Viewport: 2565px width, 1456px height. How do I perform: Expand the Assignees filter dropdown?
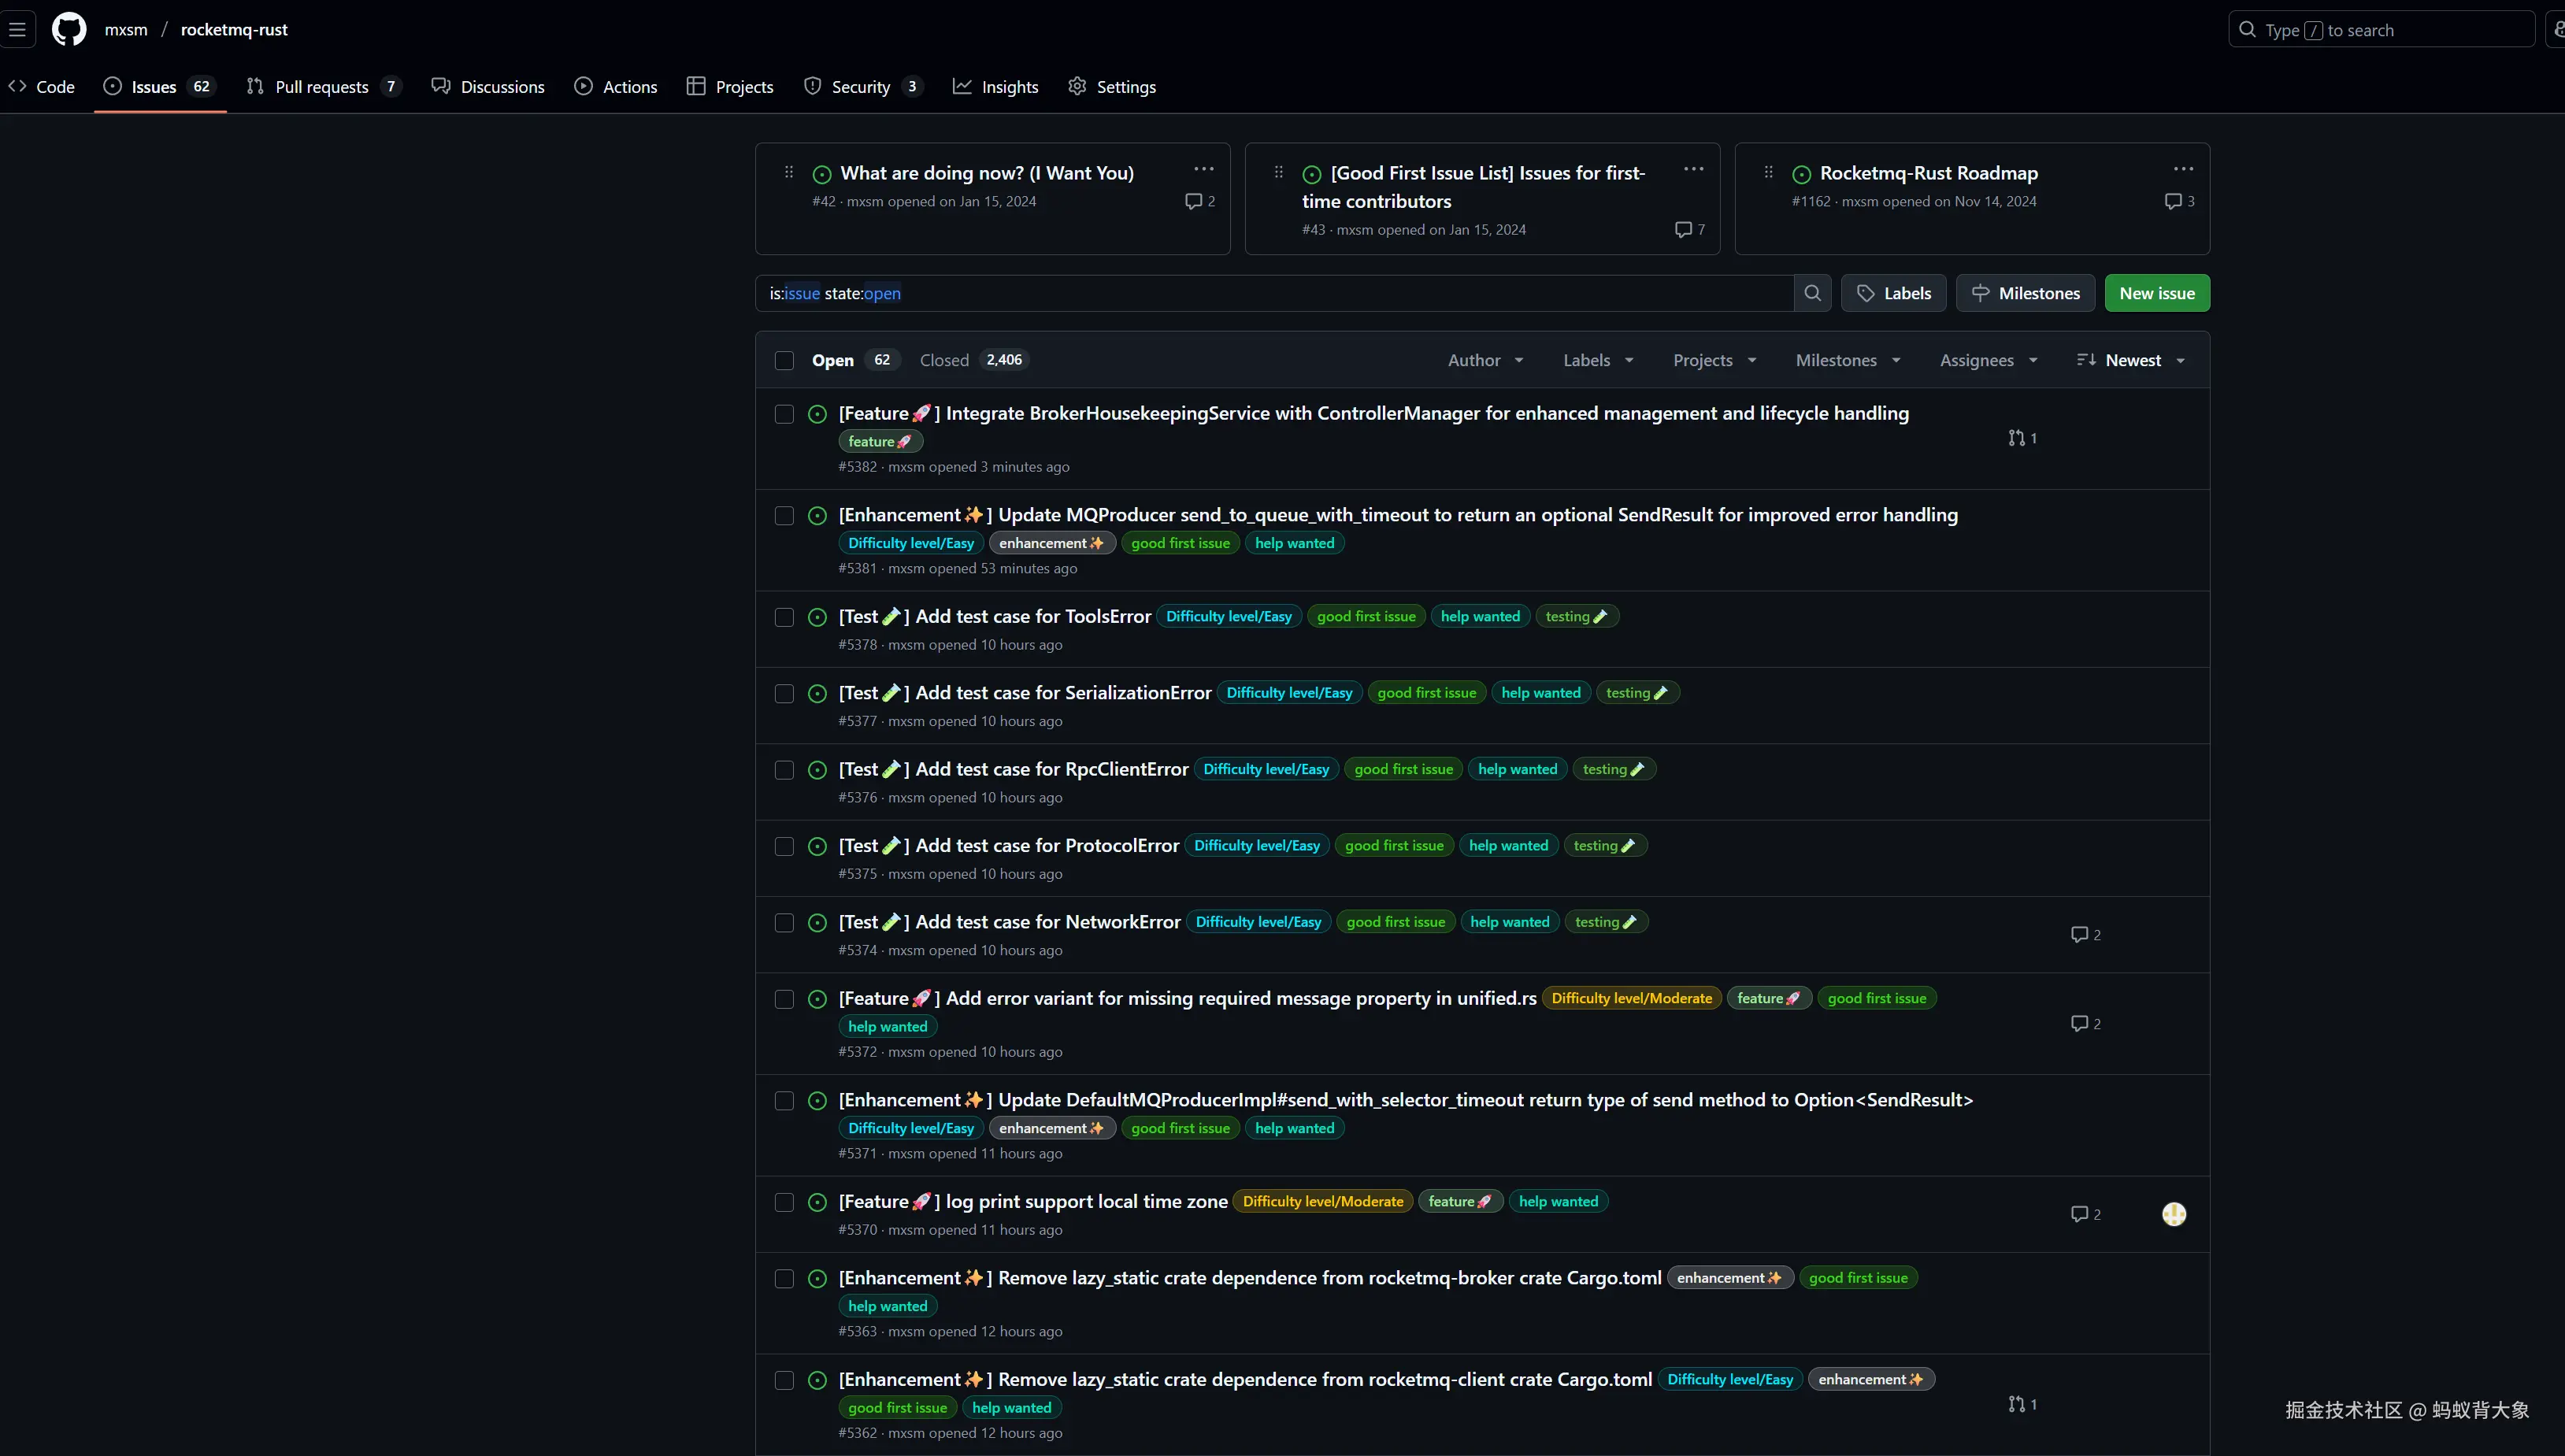[x=1988, y=360]
